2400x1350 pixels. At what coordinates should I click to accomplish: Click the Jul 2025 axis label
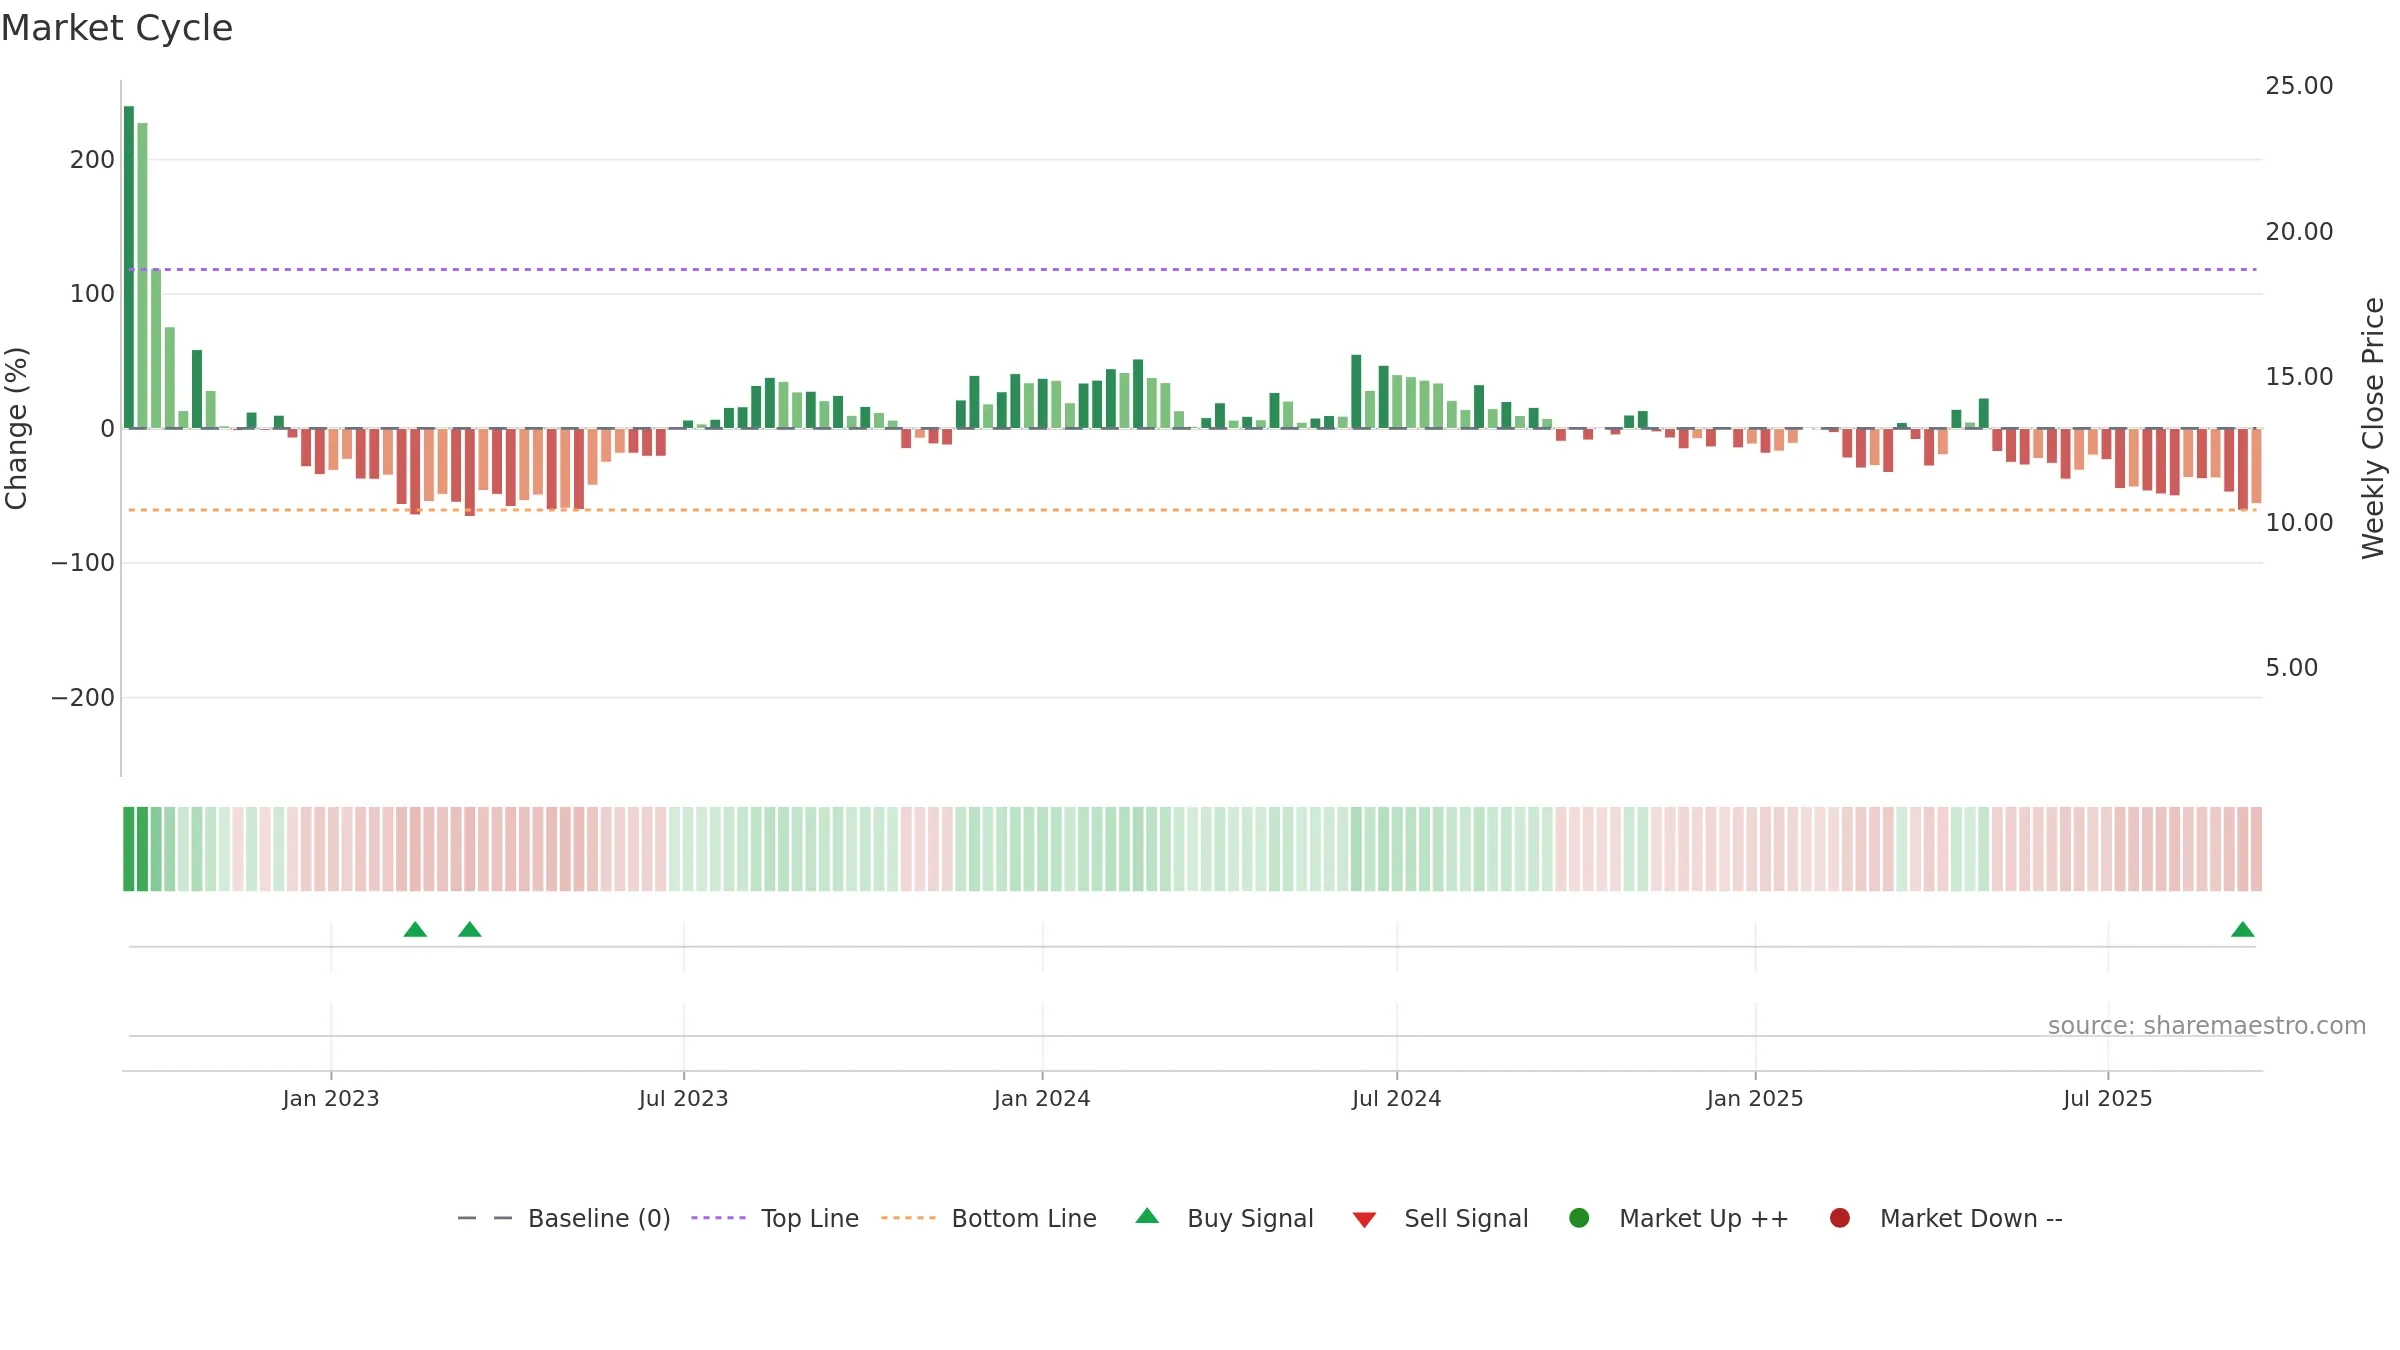pyautogui.click(x=2108, y=1099)
